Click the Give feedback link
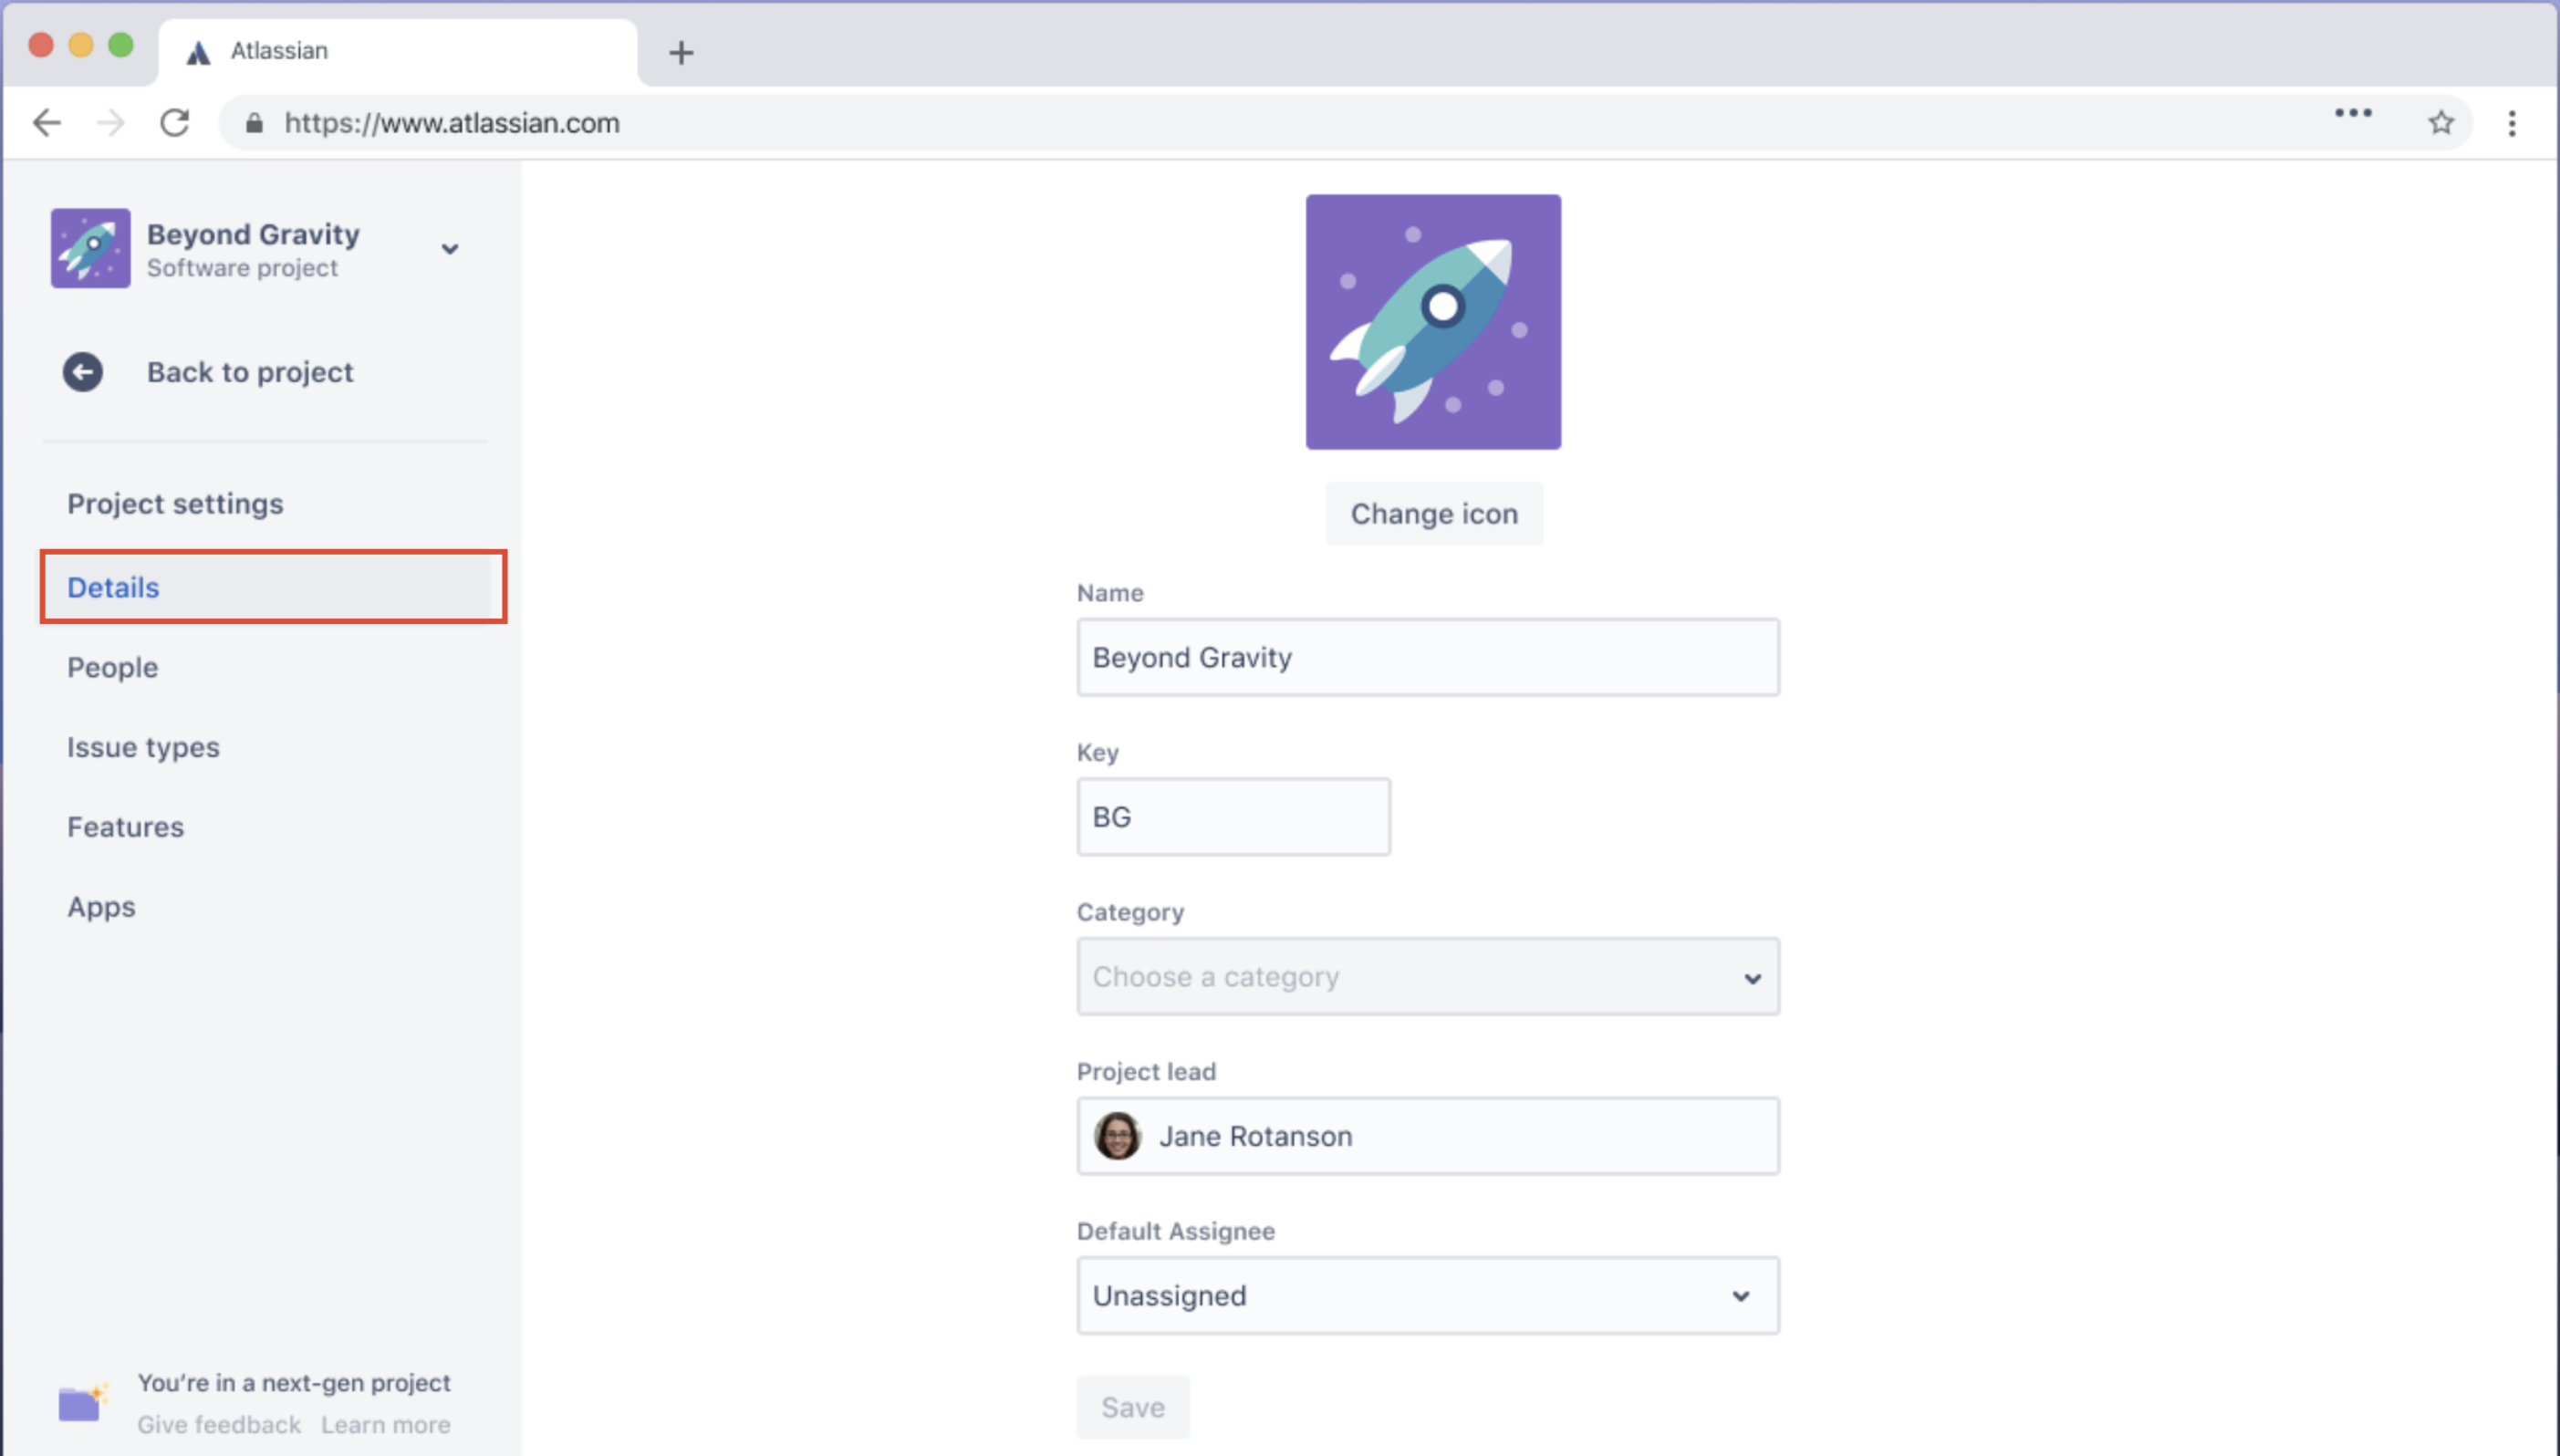The height and width of the screenshot is (1456, 2560). click(x=219, y=1424)
